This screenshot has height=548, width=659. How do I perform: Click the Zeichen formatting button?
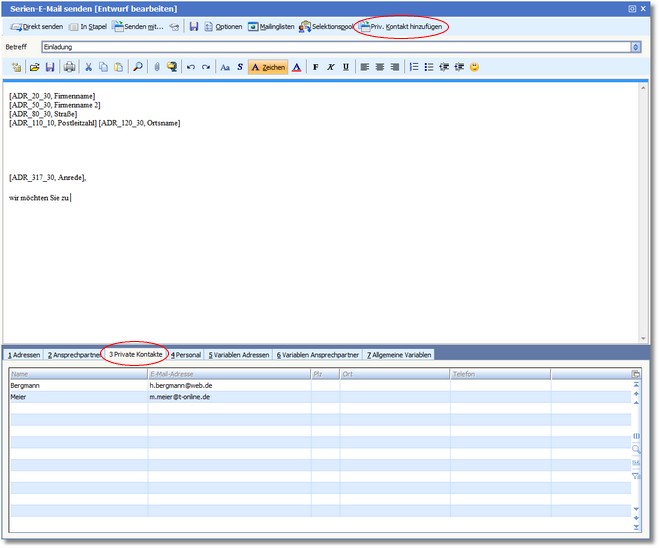click(x=267, y=67)
